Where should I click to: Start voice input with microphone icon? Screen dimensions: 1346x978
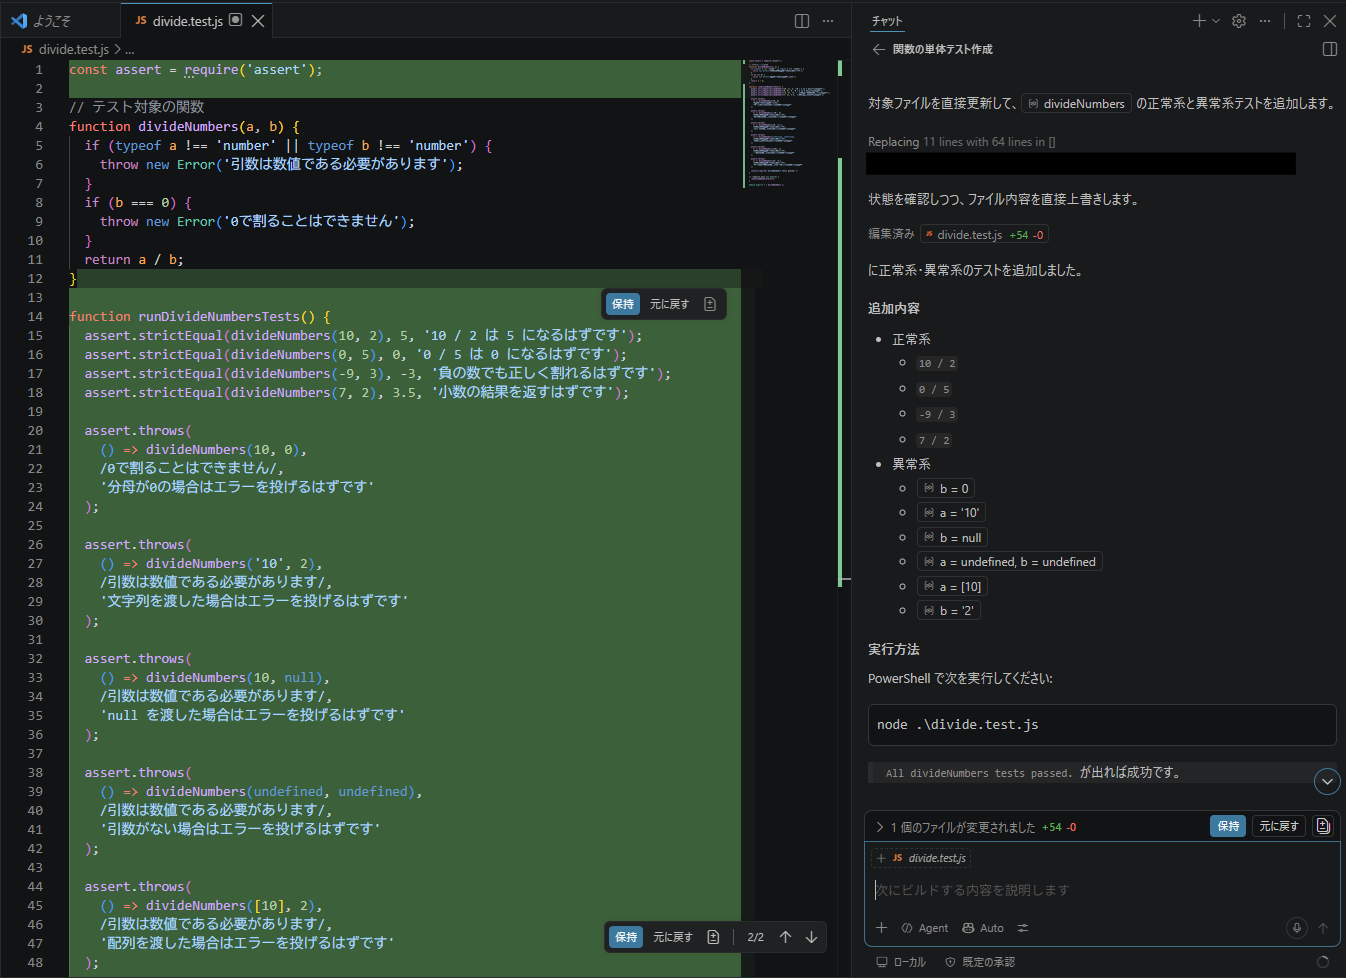tap(1297, 928)
